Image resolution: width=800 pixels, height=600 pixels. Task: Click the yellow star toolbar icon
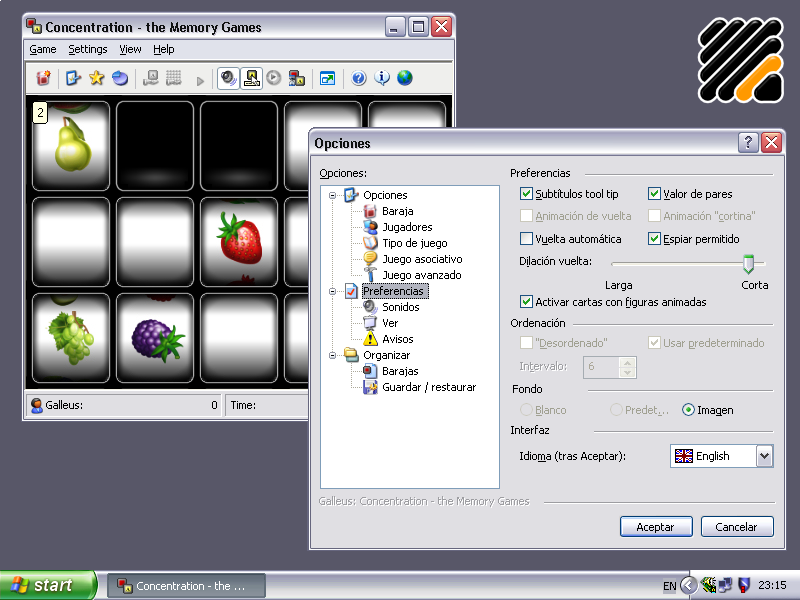click(97, 78)
